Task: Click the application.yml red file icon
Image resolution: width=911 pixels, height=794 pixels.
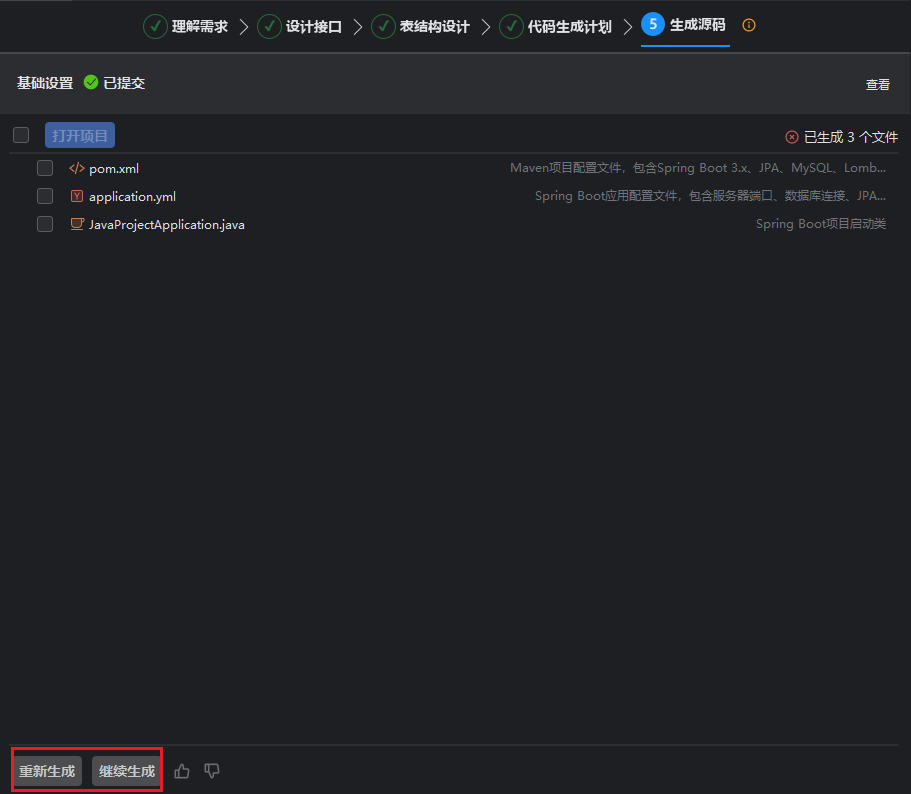Action: (x=77, y=196)
